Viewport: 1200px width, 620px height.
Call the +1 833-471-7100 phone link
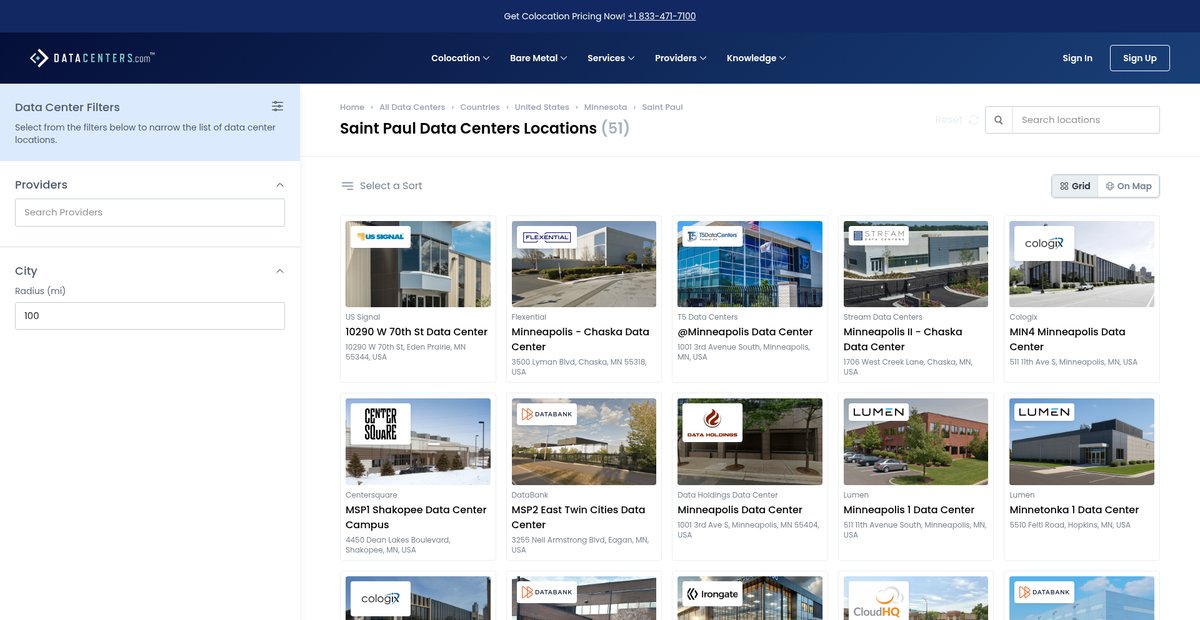[x=662, y=16]
